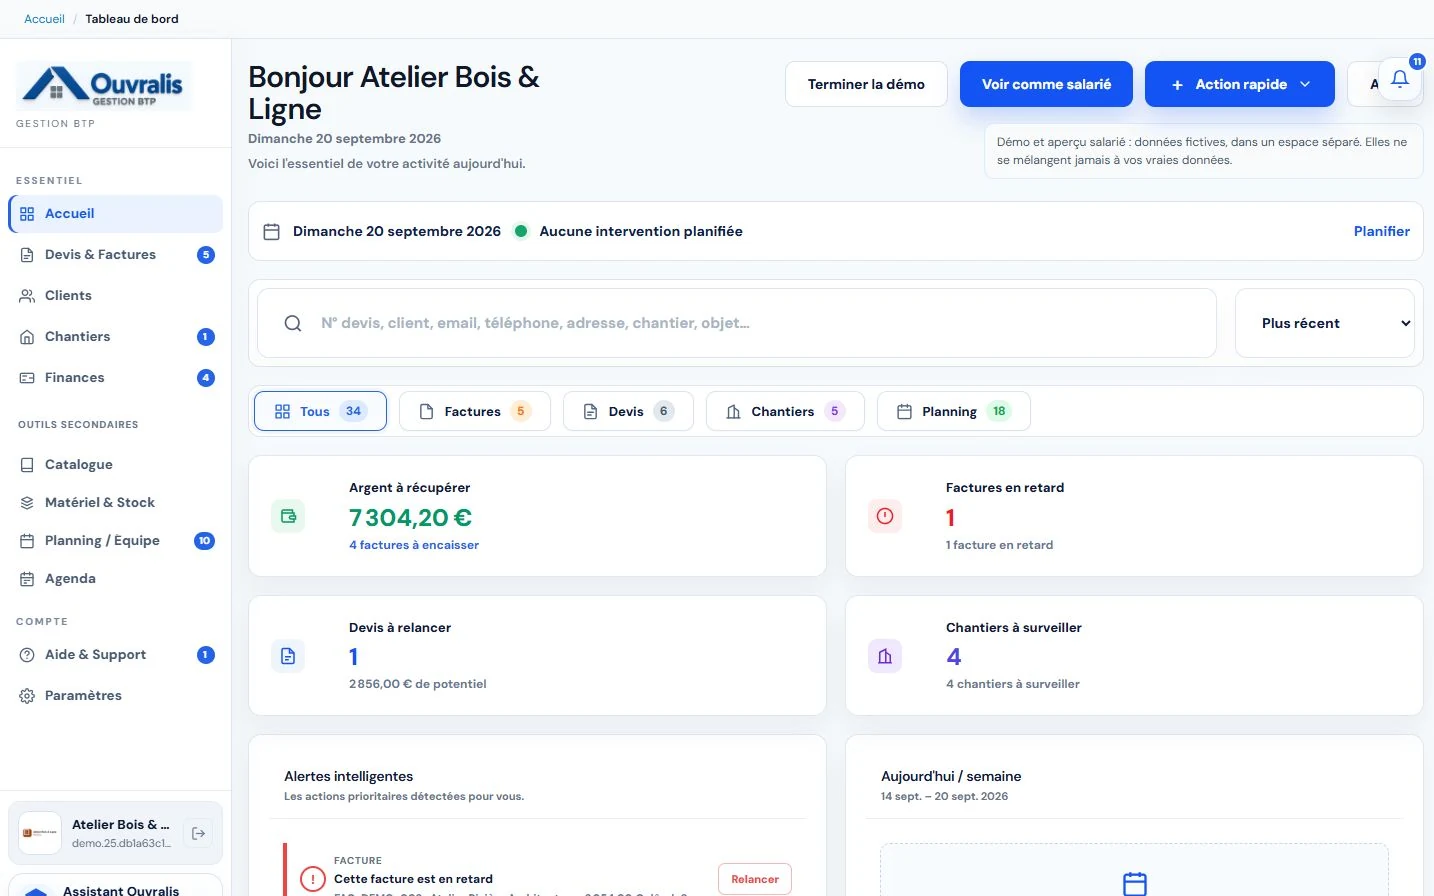Click the Assistant Ouvralis entry at bottom
1434x896 pixels.
pos(115,887)
